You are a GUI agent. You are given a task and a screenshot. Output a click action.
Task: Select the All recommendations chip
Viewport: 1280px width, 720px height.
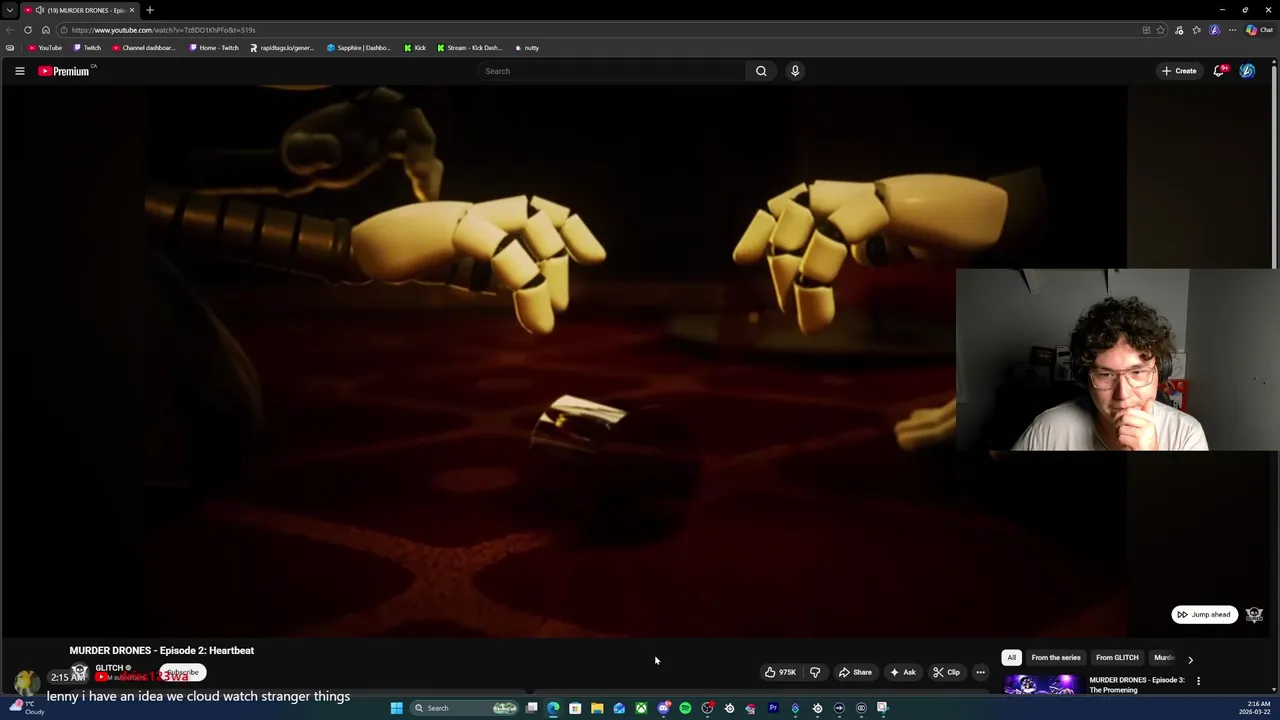point(1011,658)
